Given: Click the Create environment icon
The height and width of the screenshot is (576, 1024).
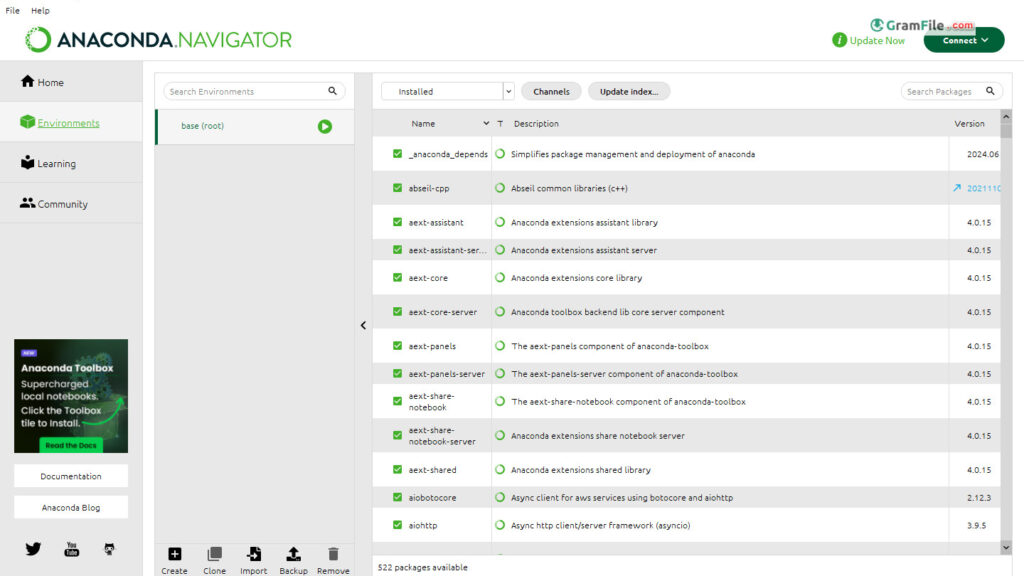Looking at the screenshot, I should [x=174, y=554].
